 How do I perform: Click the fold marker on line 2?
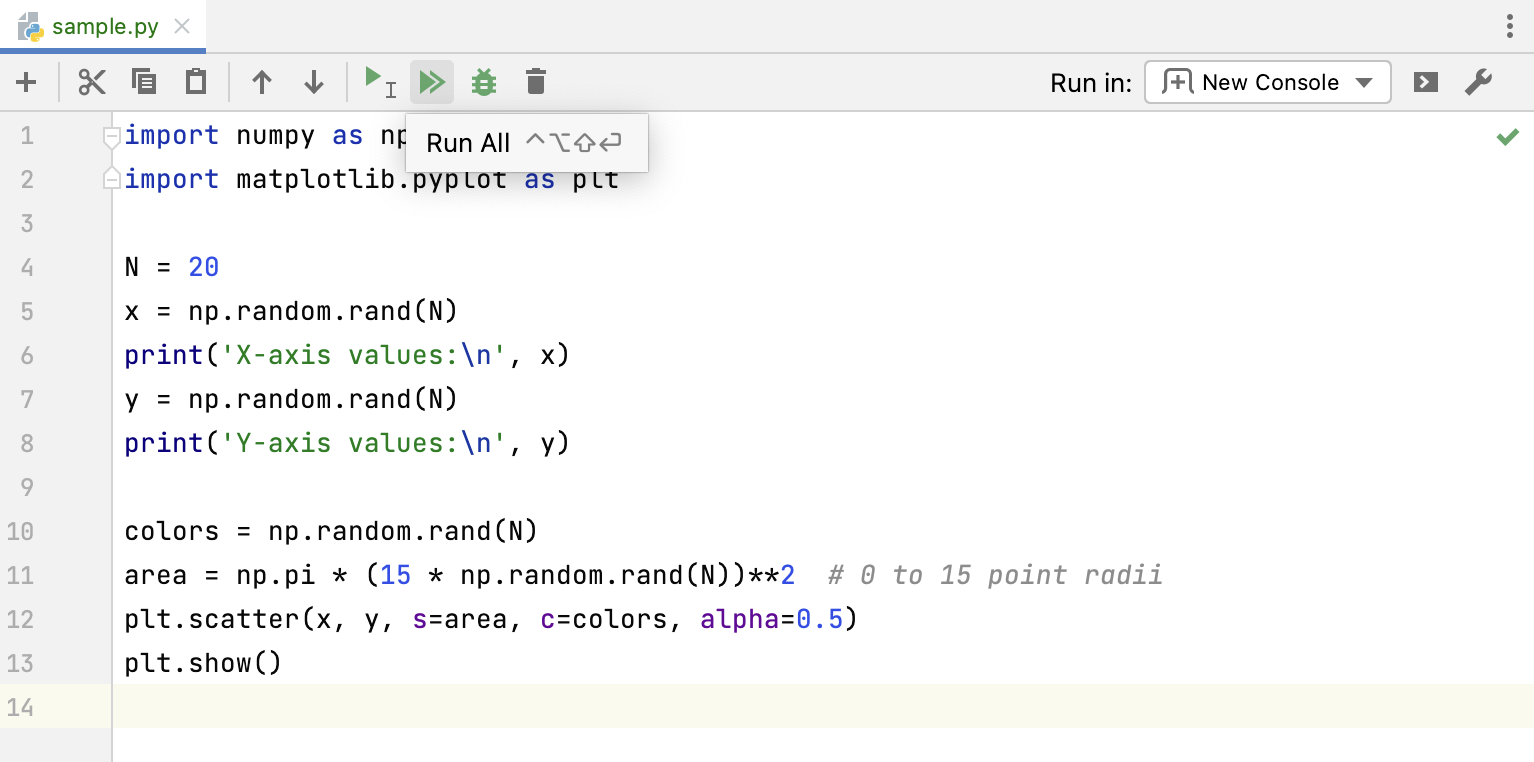click(x=112, y=179)
